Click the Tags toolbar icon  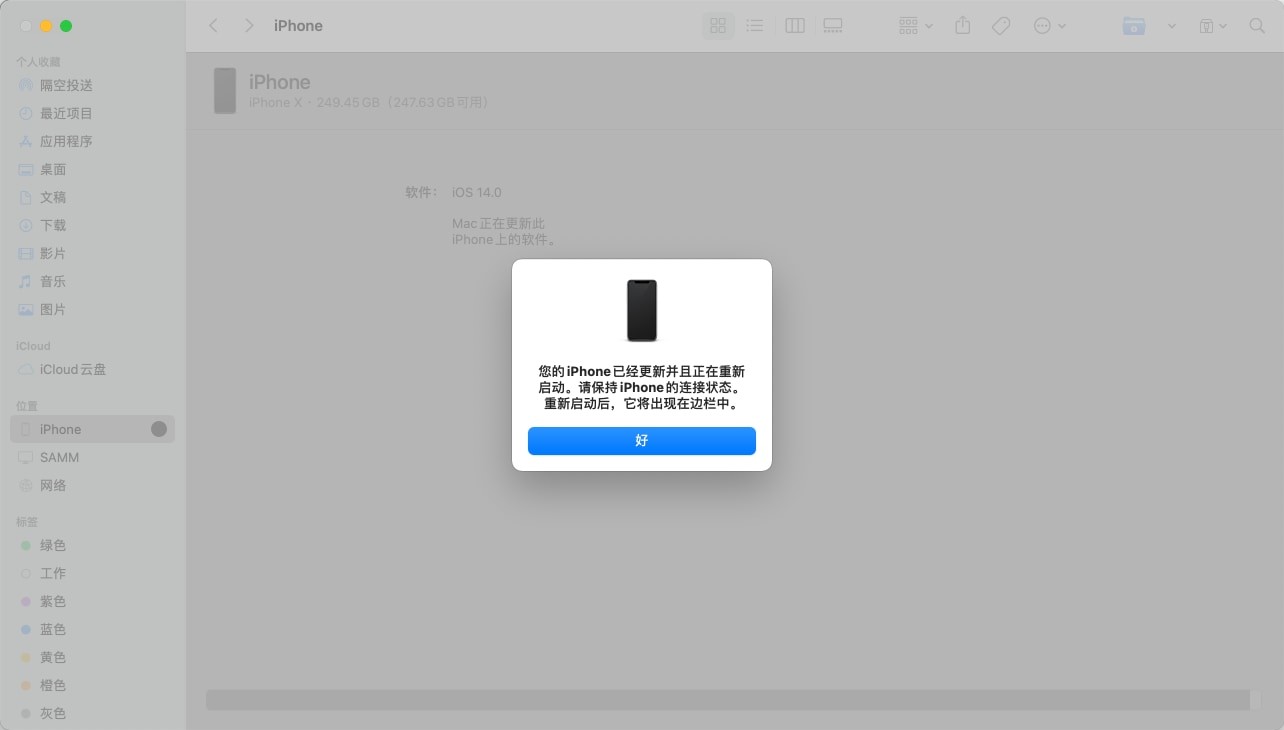click(1001, 26)
